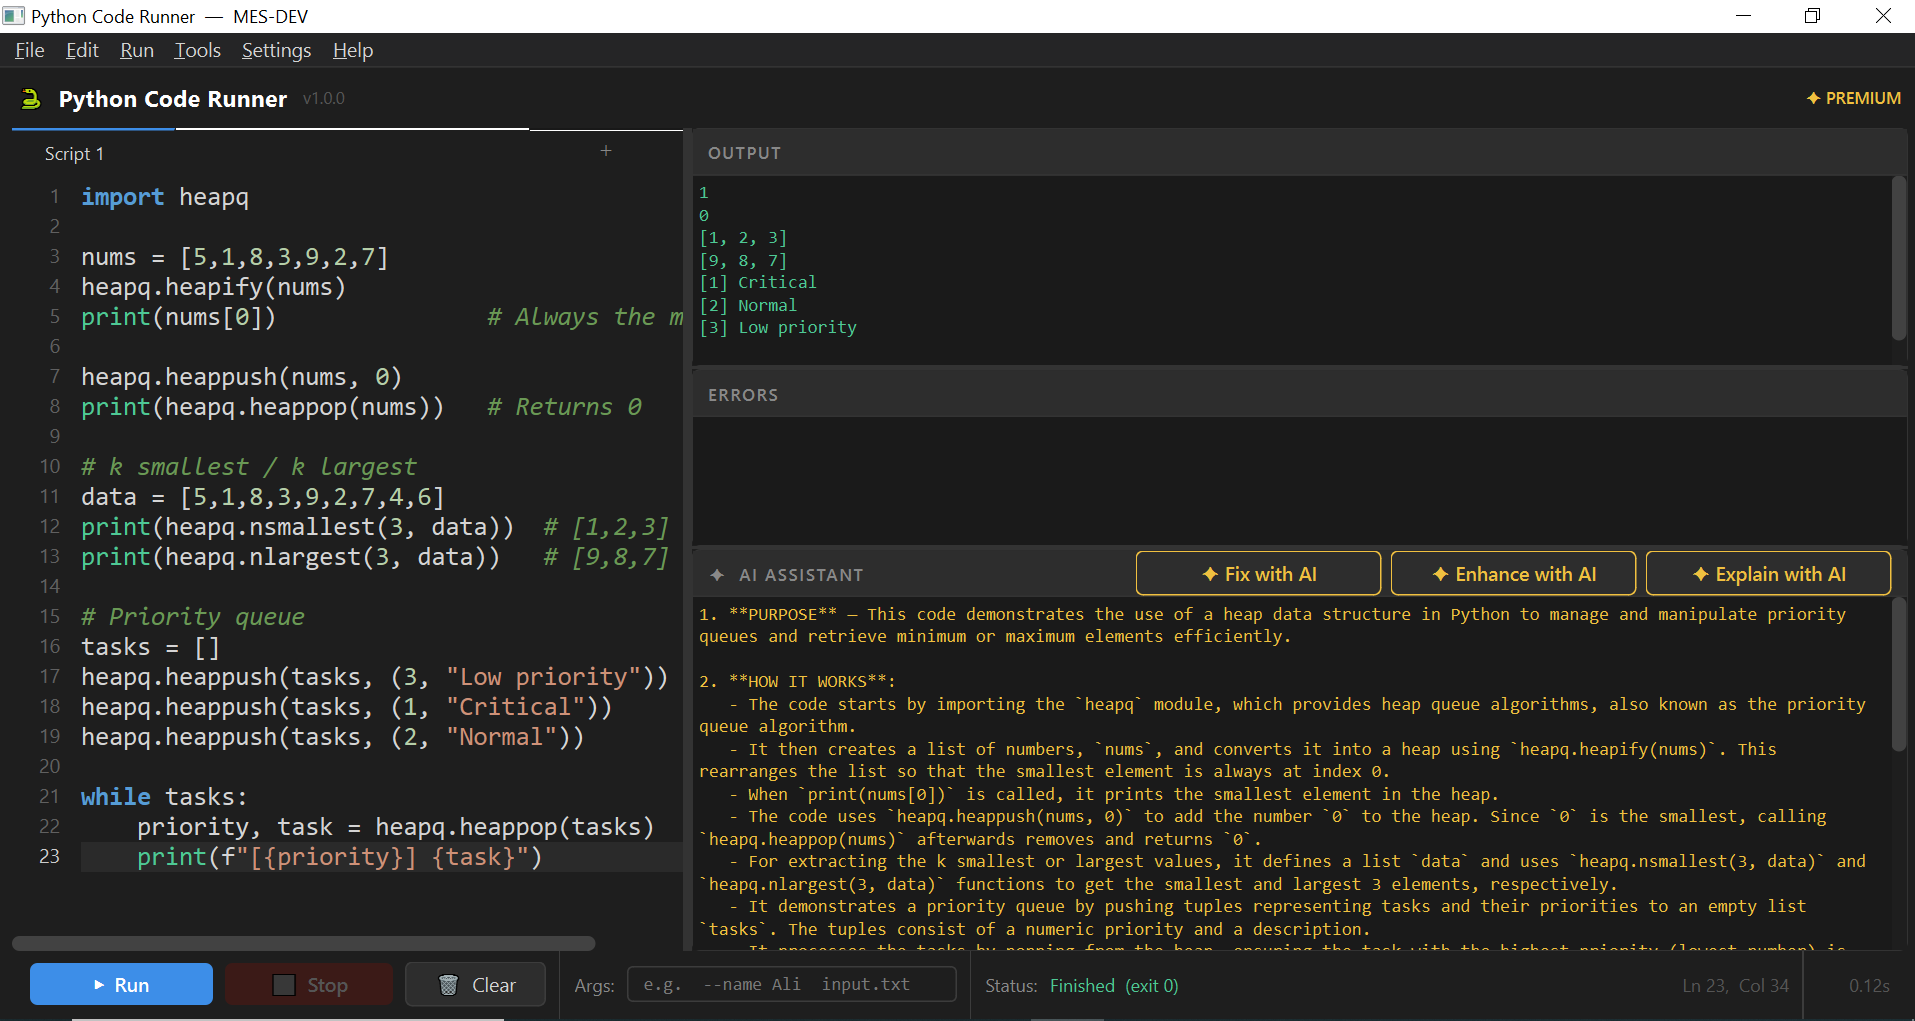Click the 'Python Code Runner' header title

[173, 99]
